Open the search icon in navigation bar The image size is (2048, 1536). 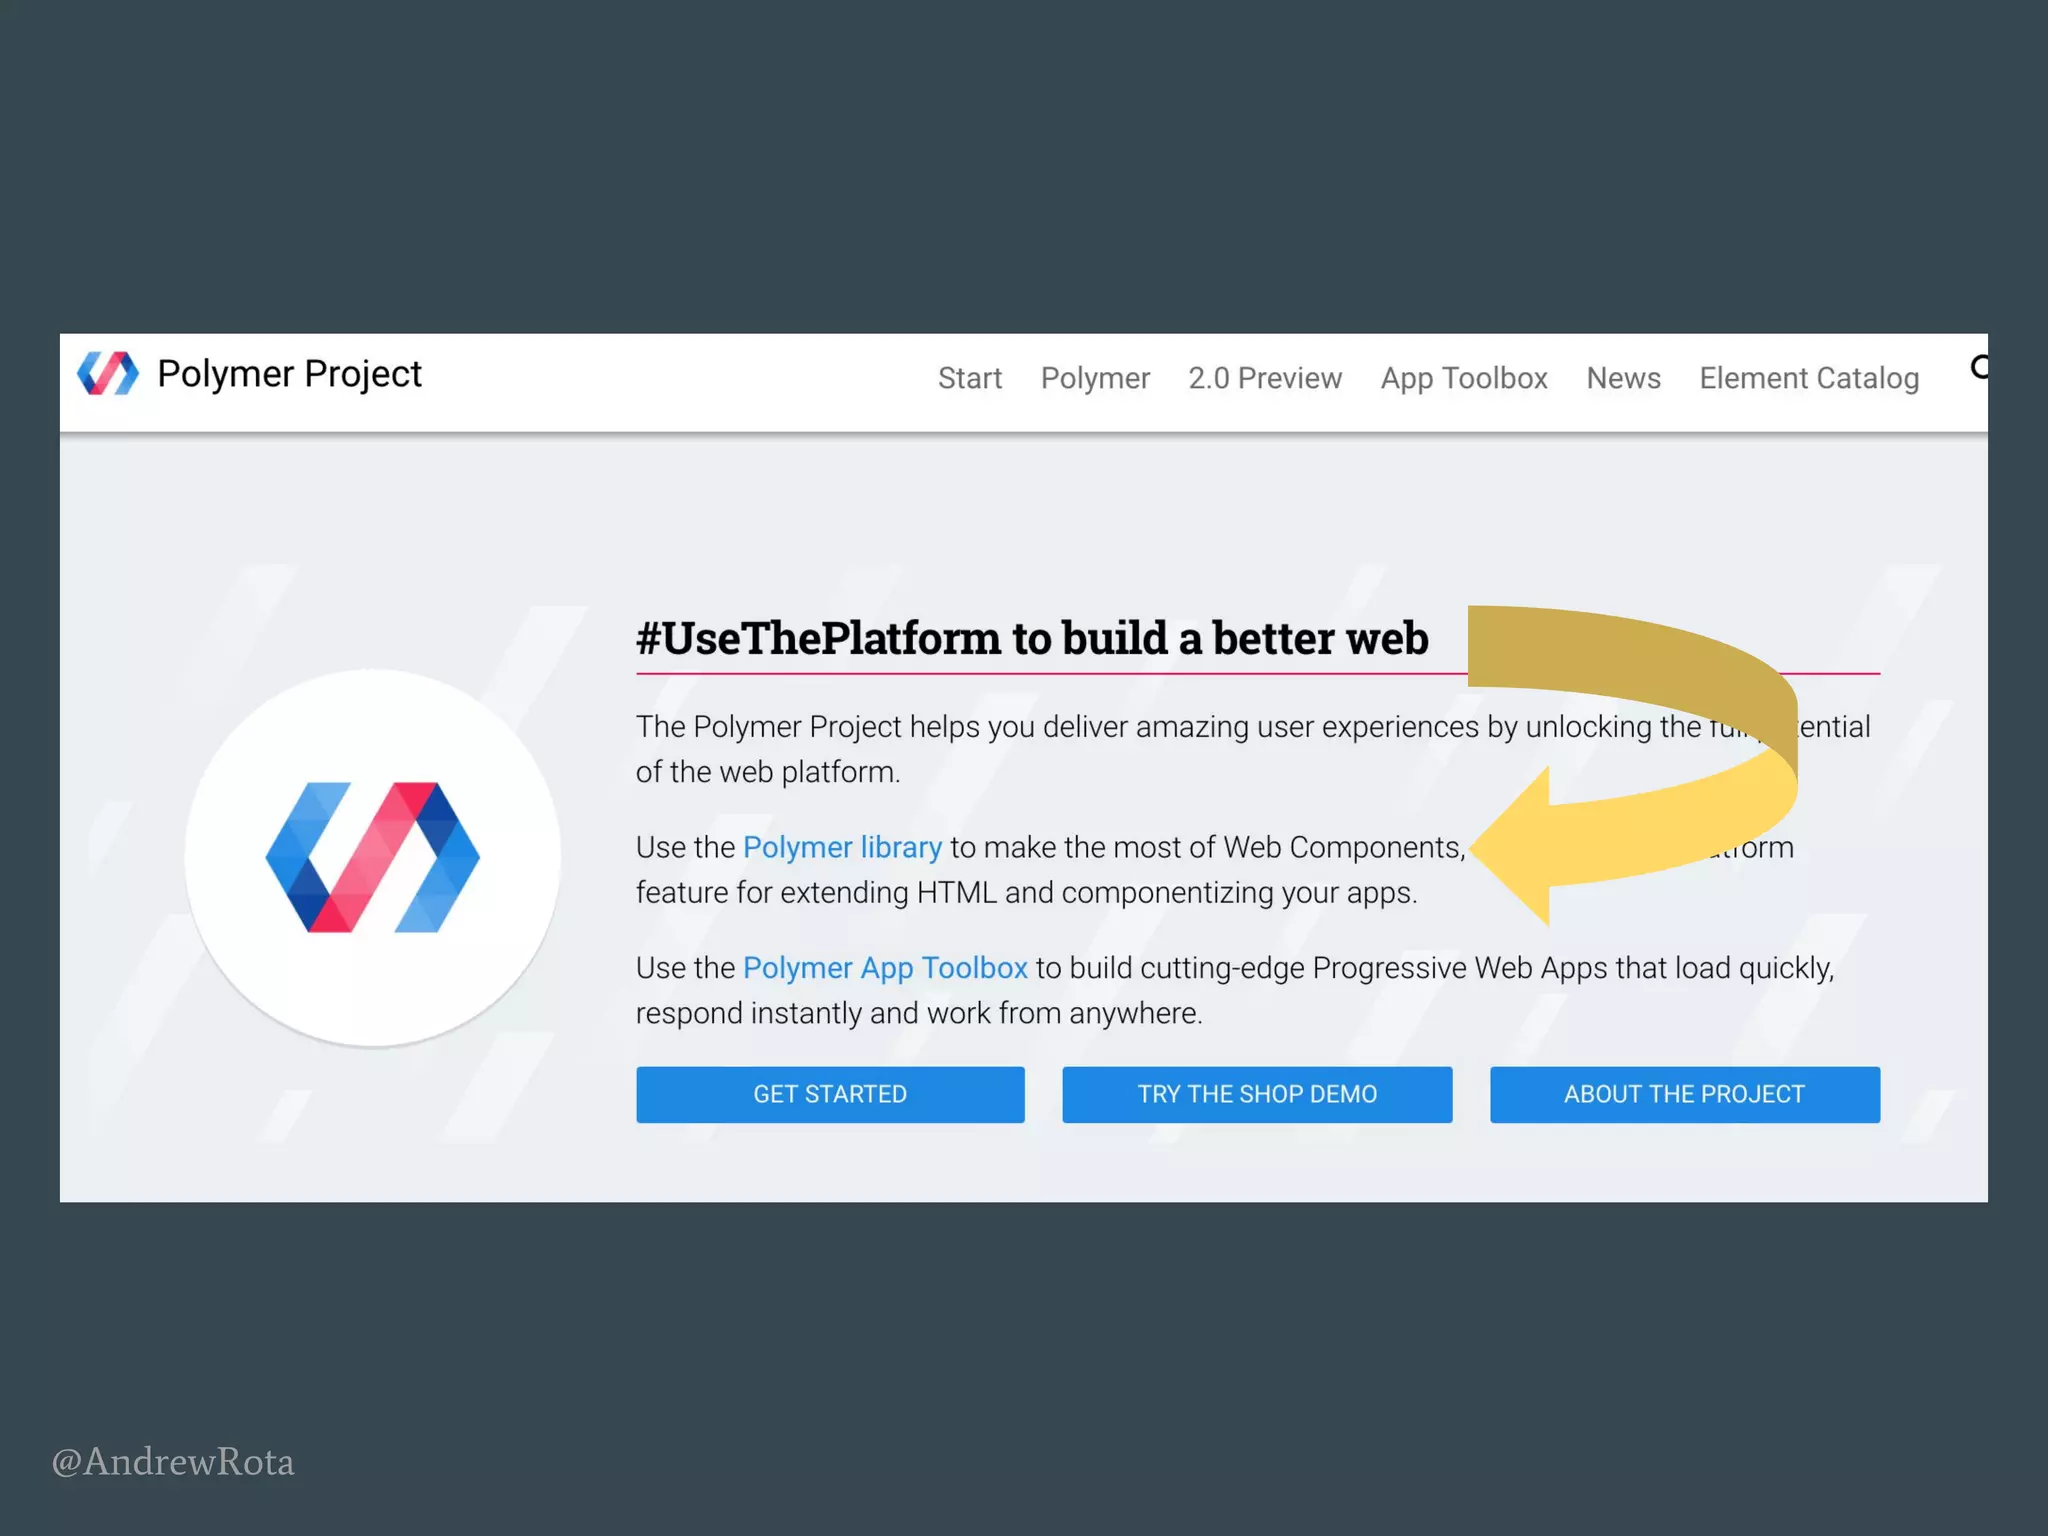coord(1978,369)
